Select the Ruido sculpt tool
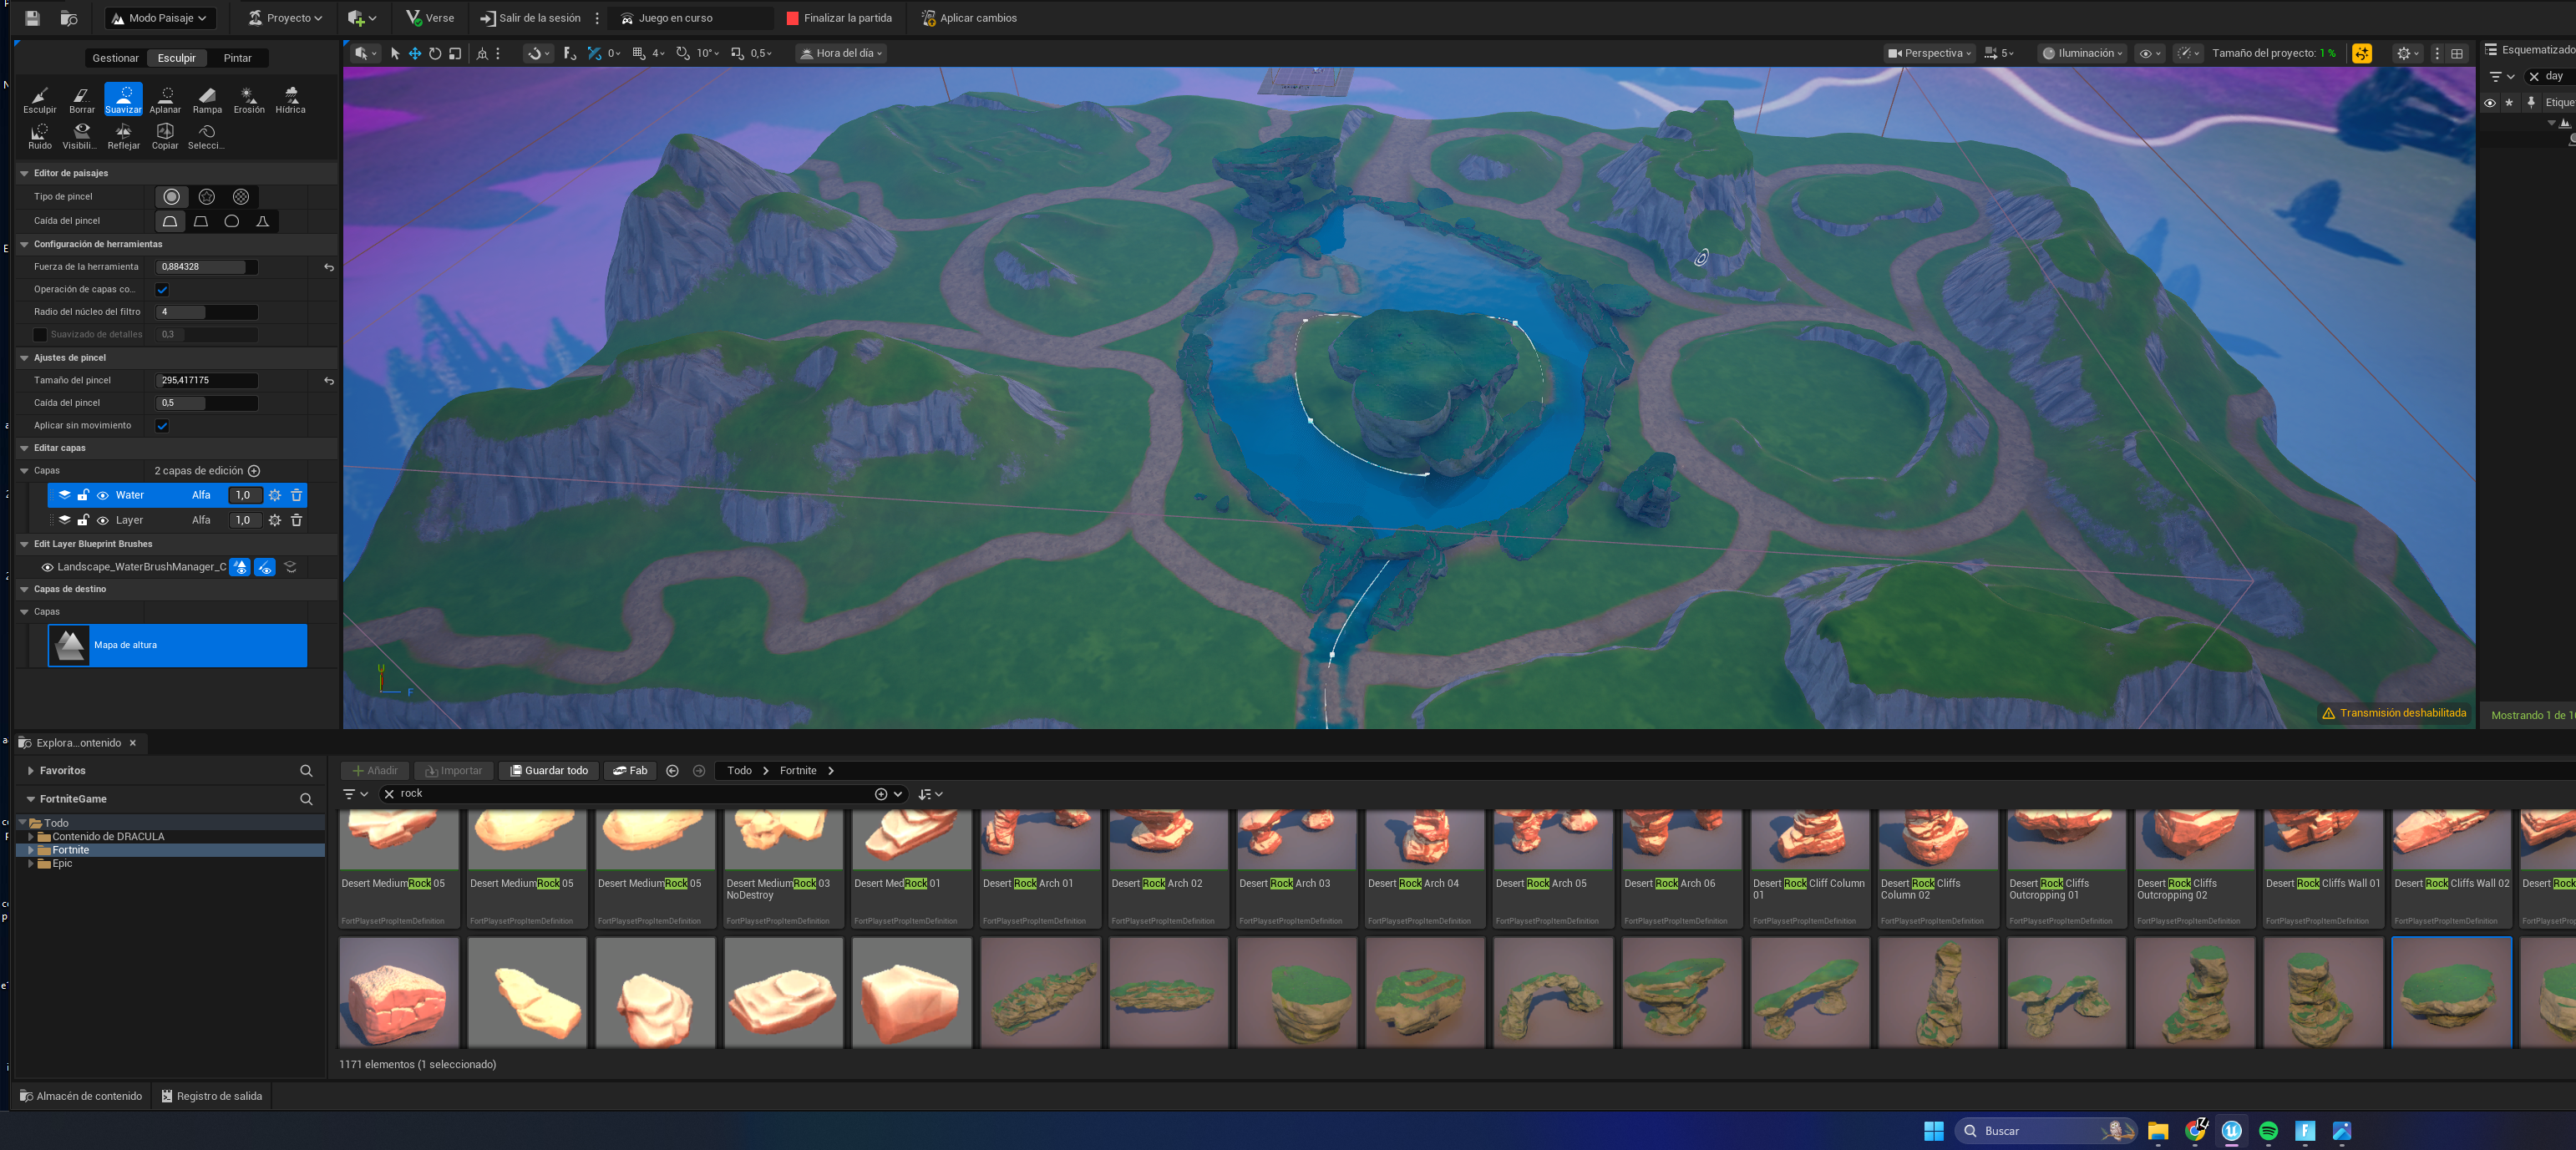The height and width of the screenshot is (1150, 2576). click(40, 136)
